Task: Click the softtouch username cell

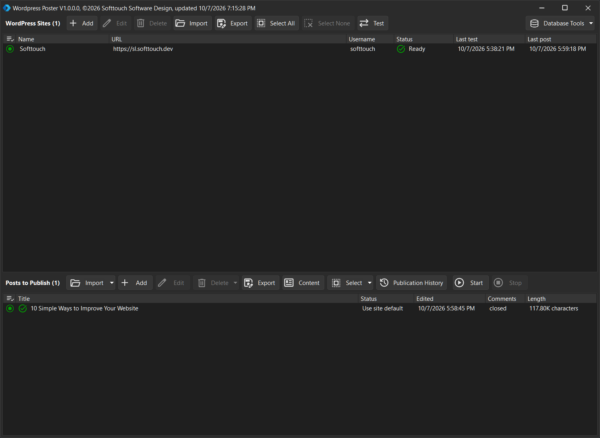Action: click(362, 49)
